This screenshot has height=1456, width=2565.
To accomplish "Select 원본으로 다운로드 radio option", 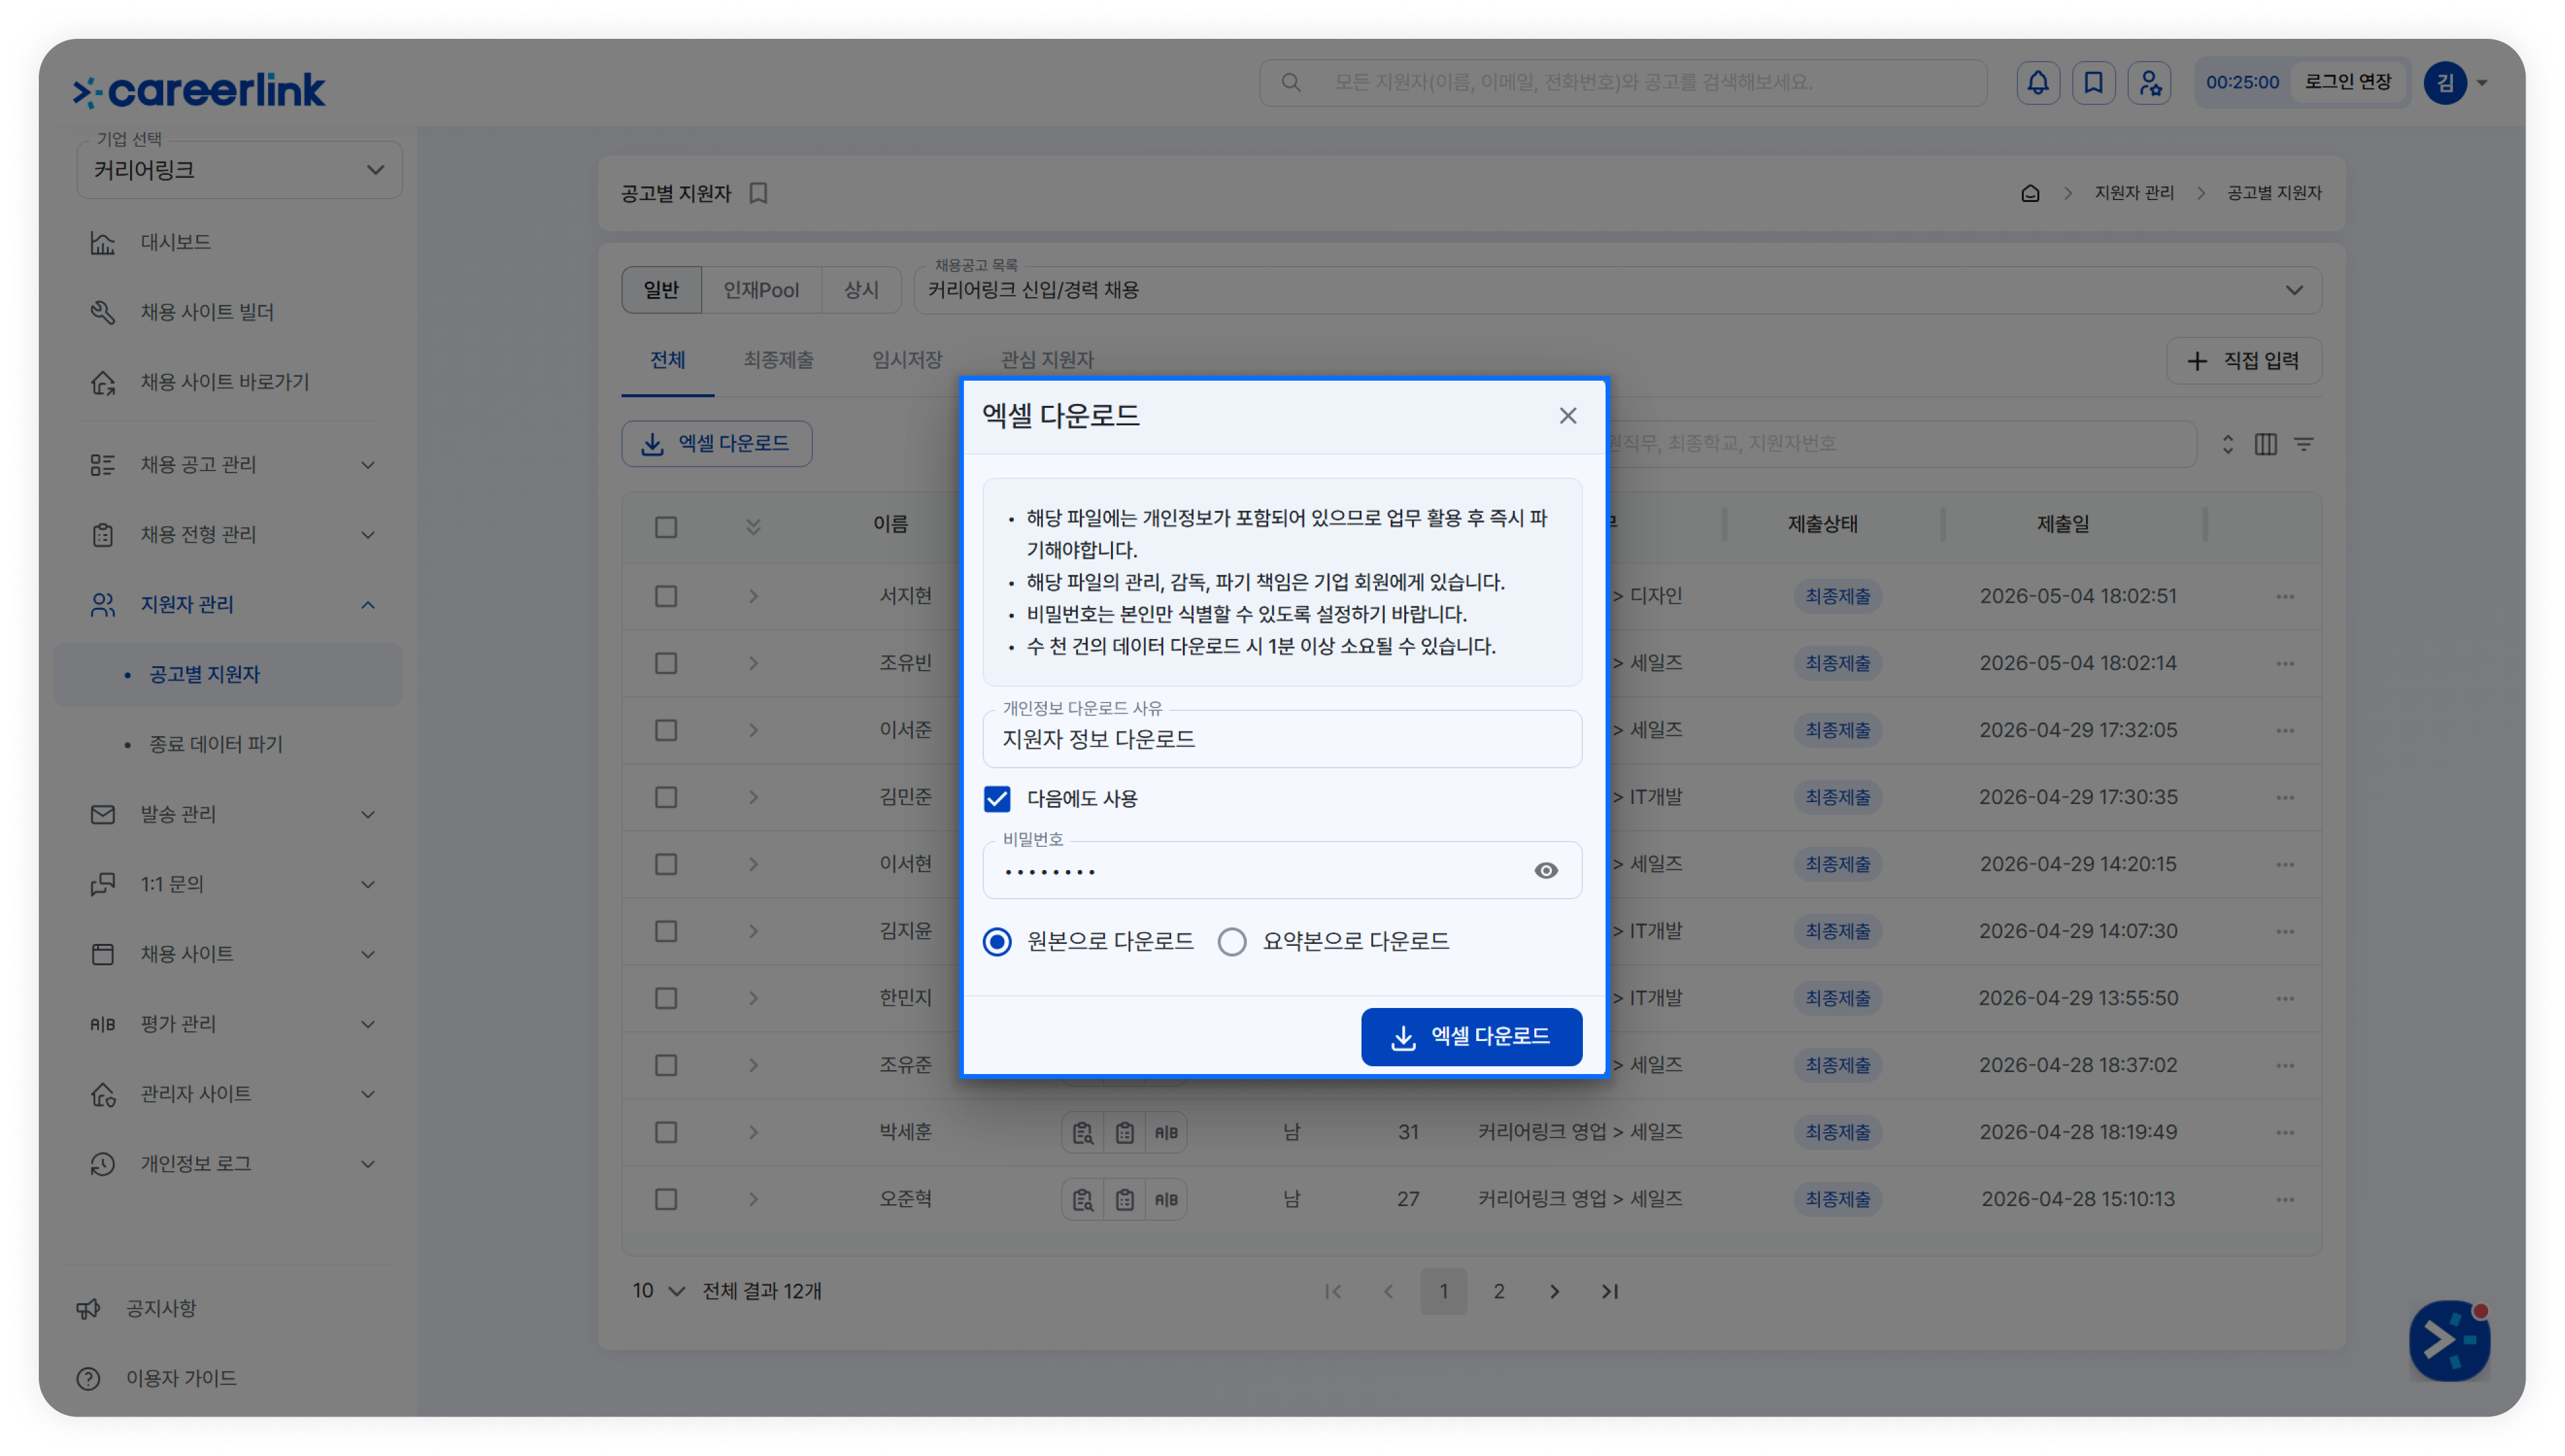I will 997,942.
